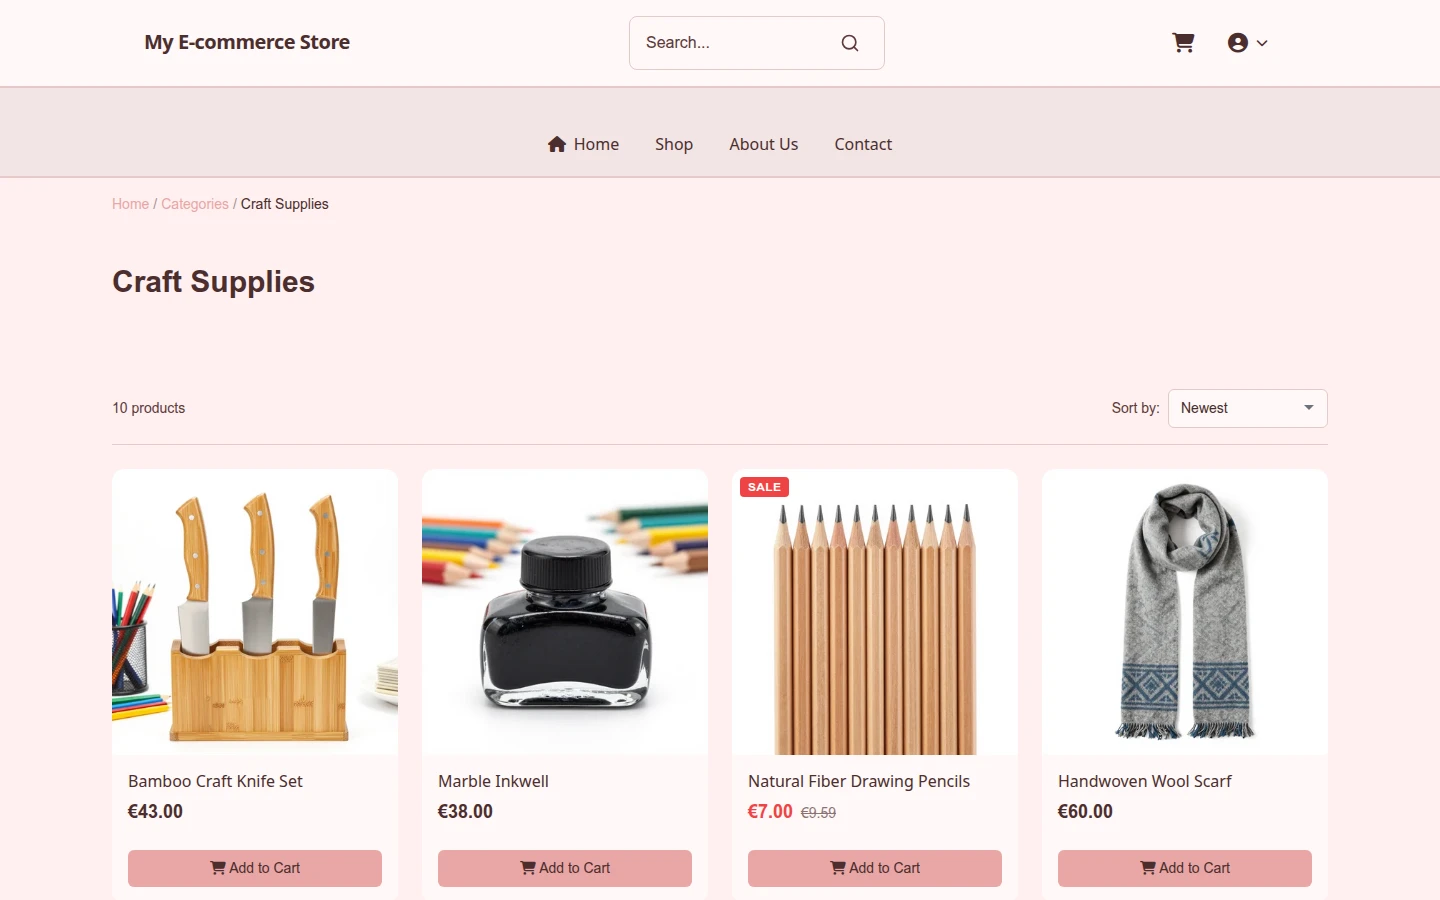Click the 'Sort by:' label
This screenshot has height=900, width=1440.
1135,408
